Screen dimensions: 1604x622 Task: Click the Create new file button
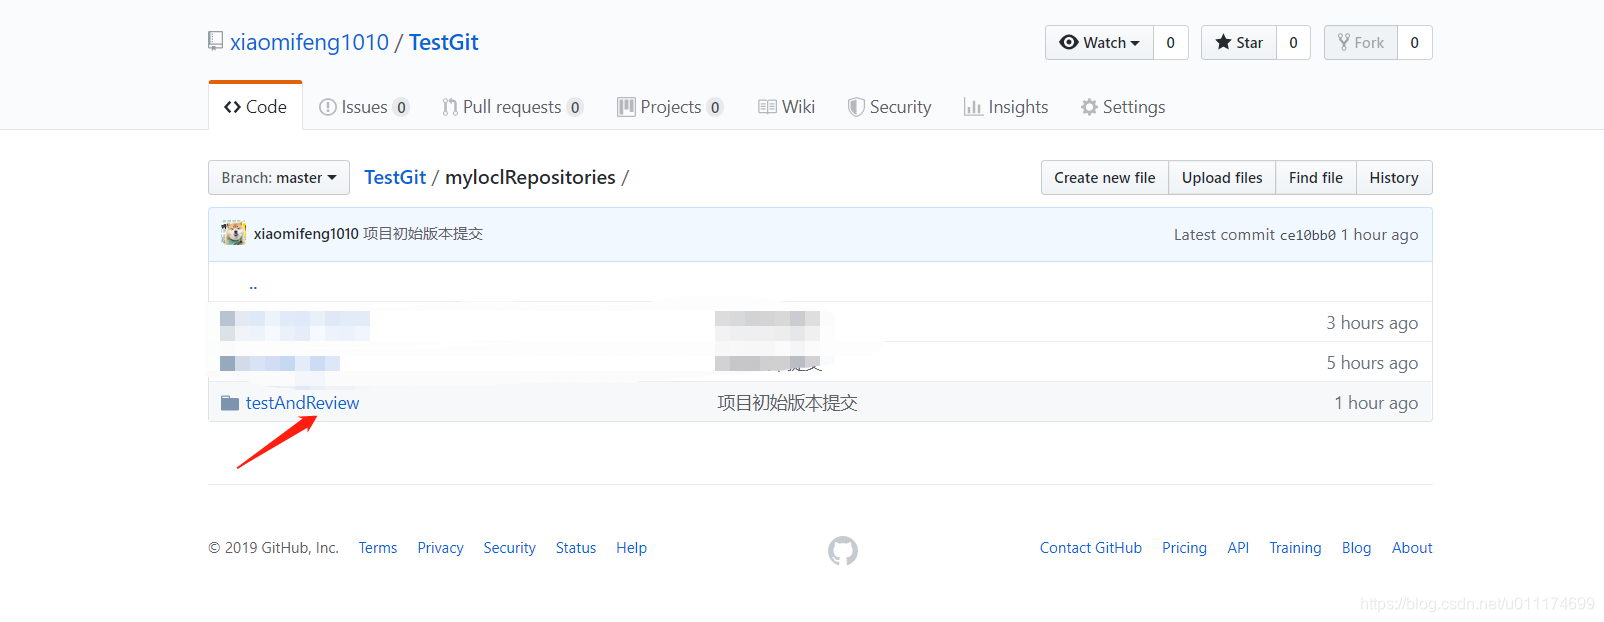[x=1105, y=177]
